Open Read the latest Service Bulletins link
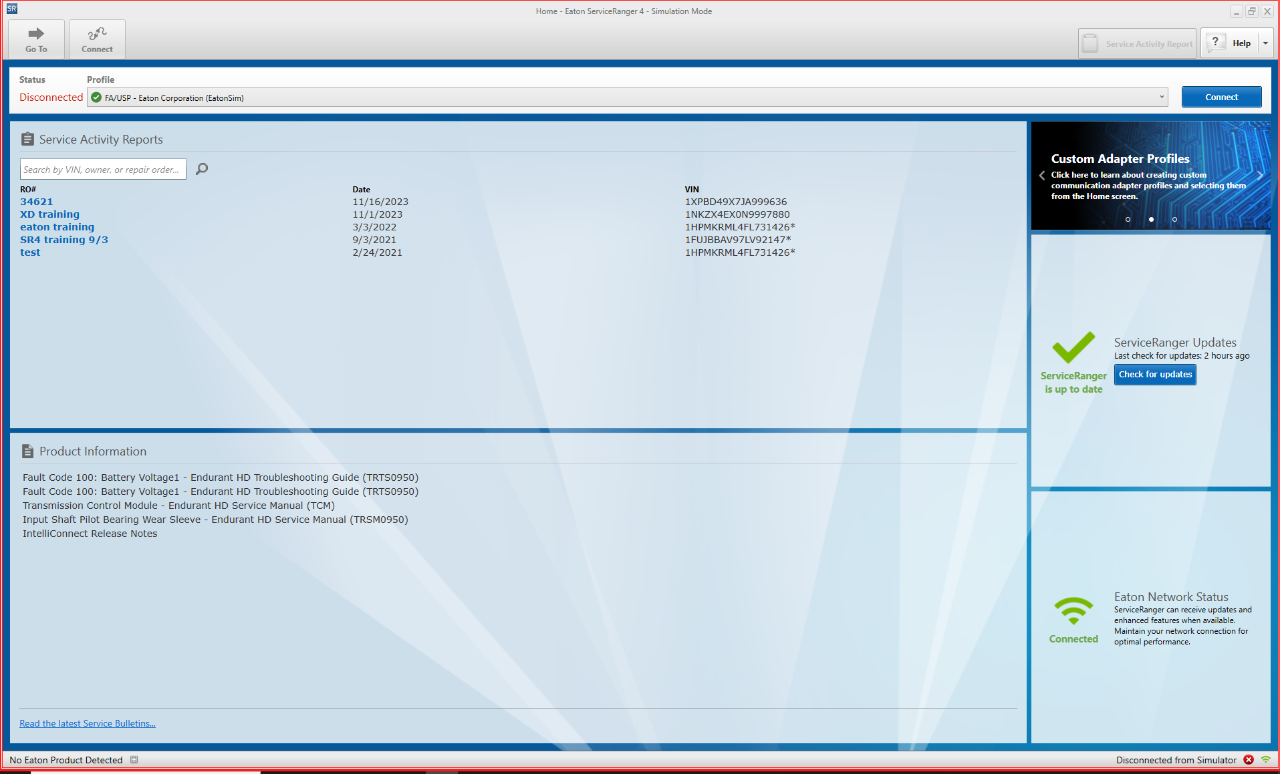 (87, 723)
